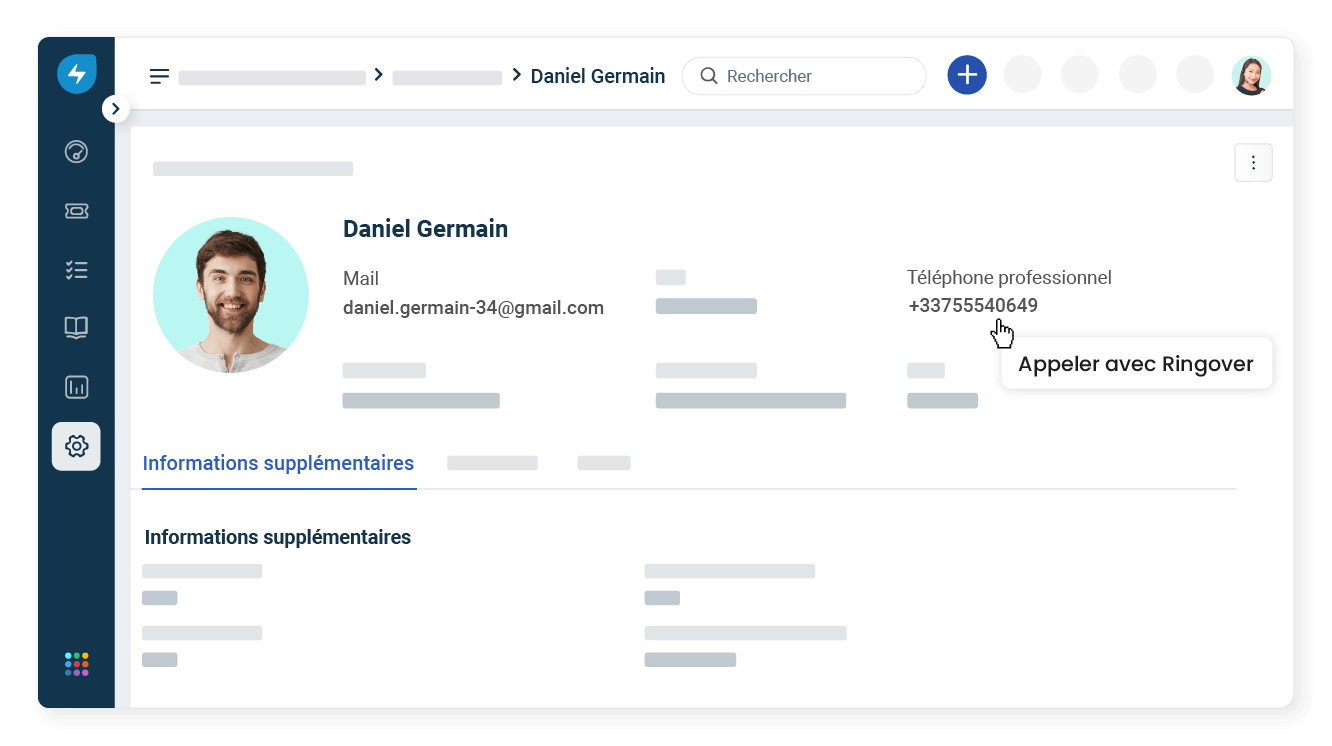Click the Appeler avec Ringover tooltip
1332x746 pixels.
click(x=1135, y=364)
